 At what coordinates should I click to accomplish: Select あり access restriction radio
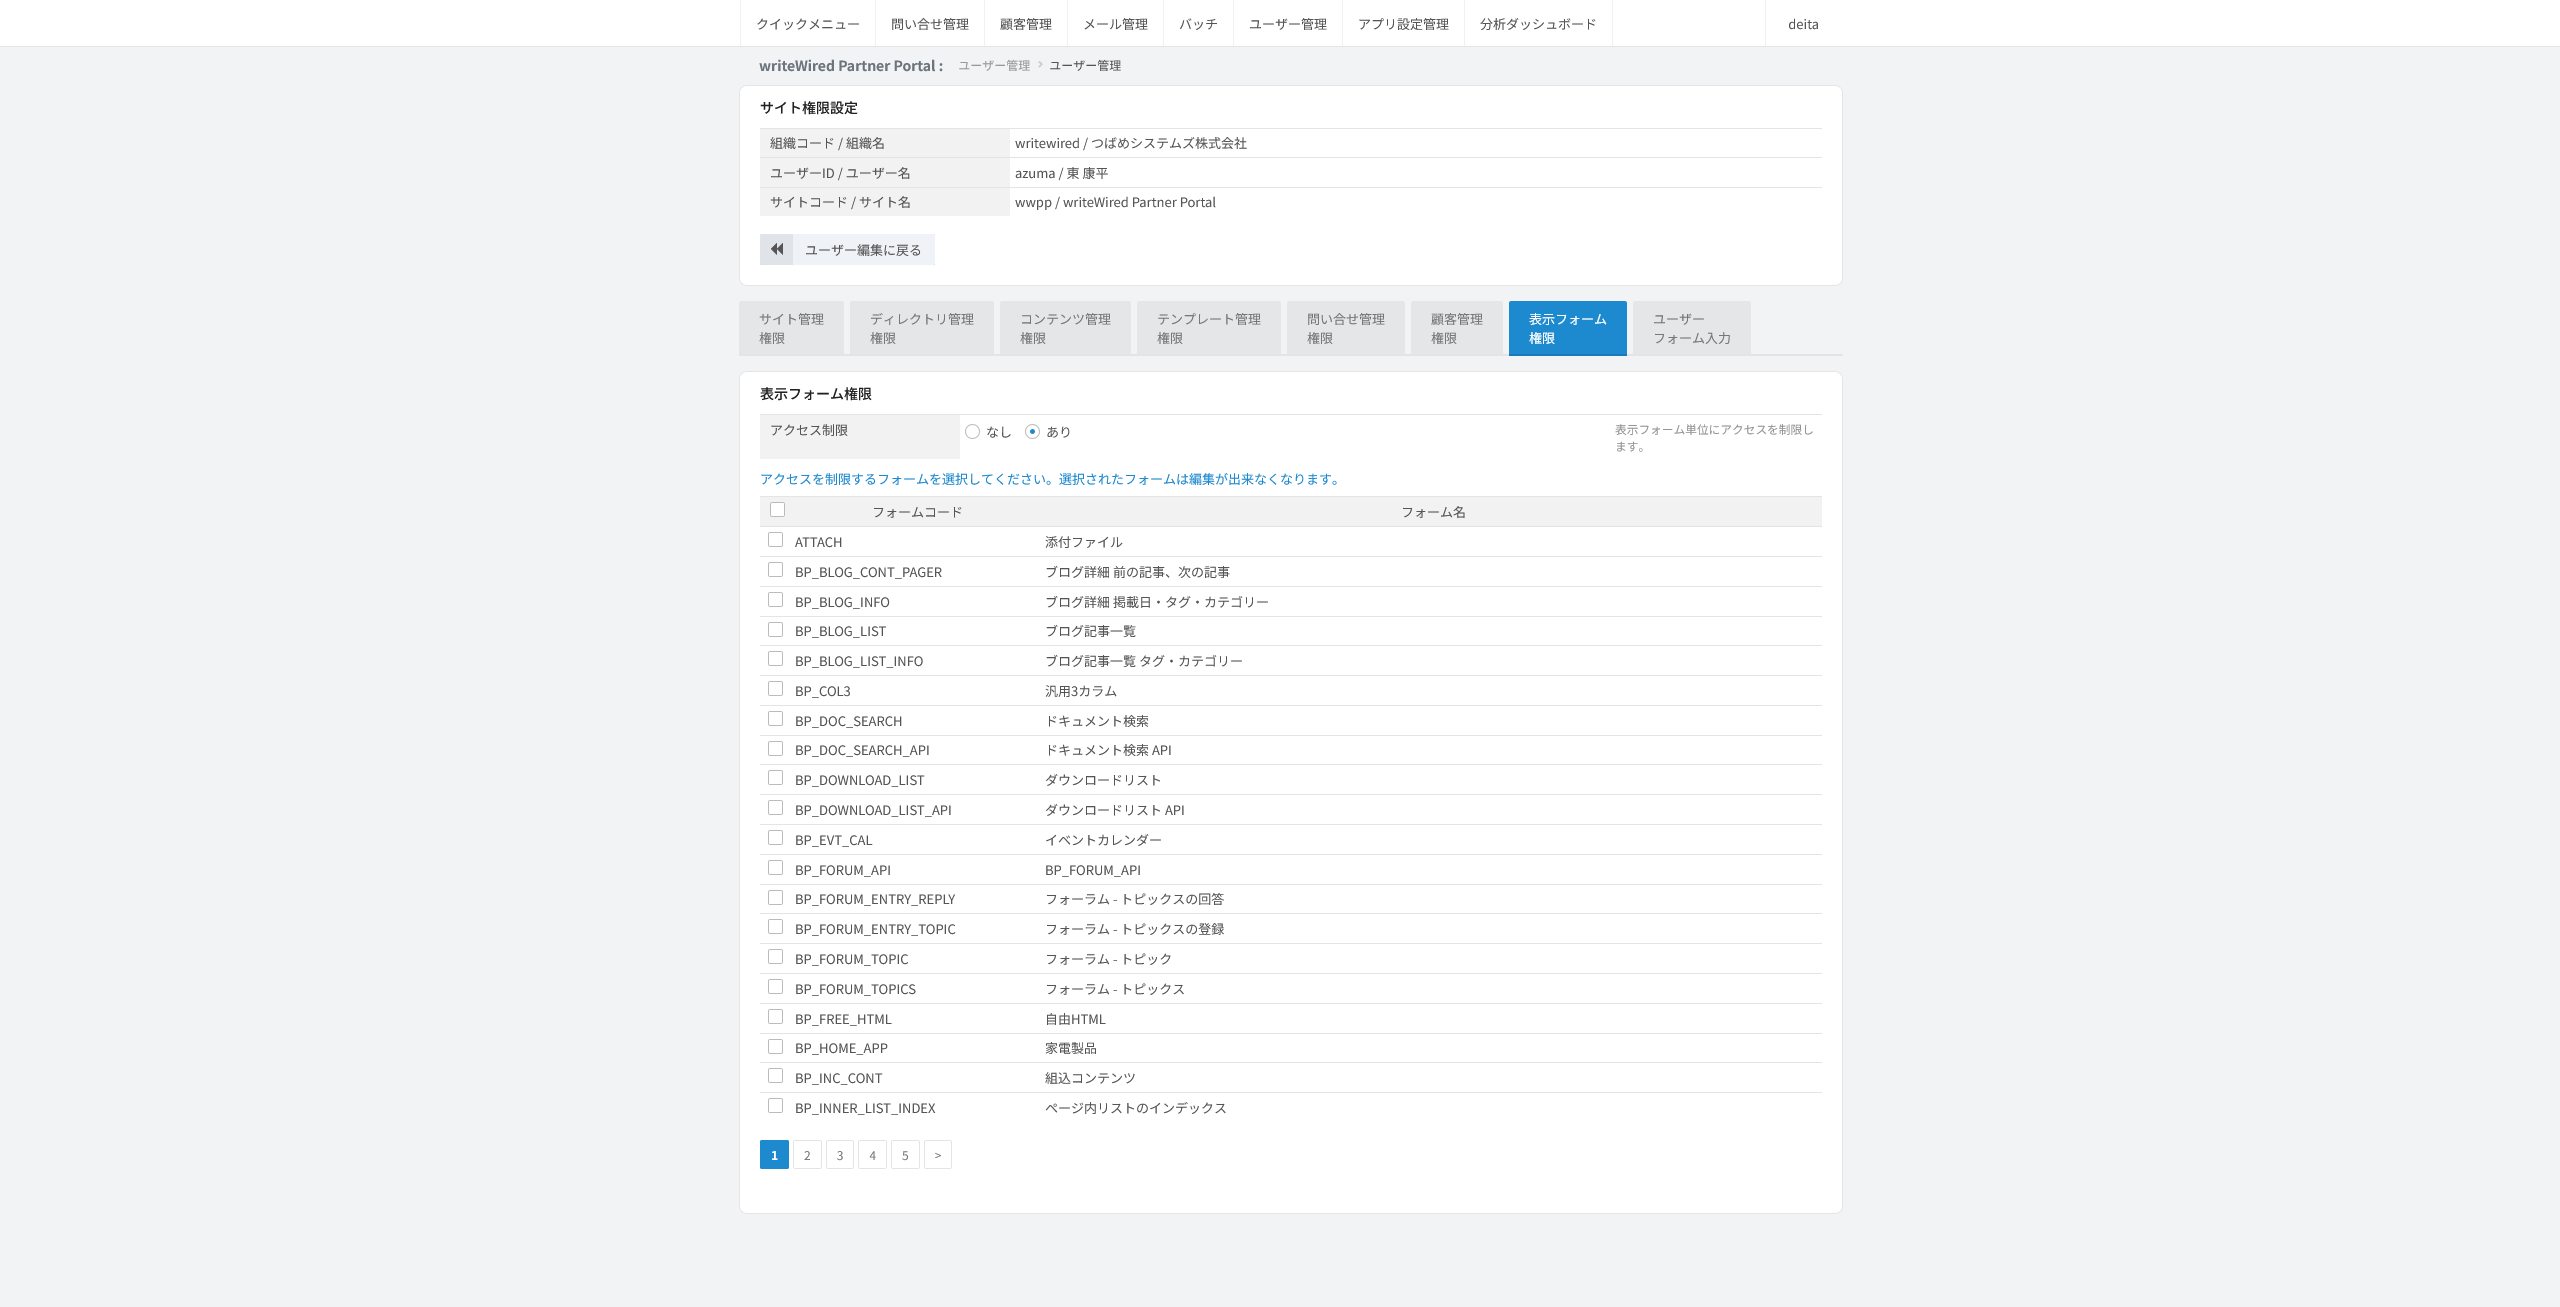[1032, 432]
